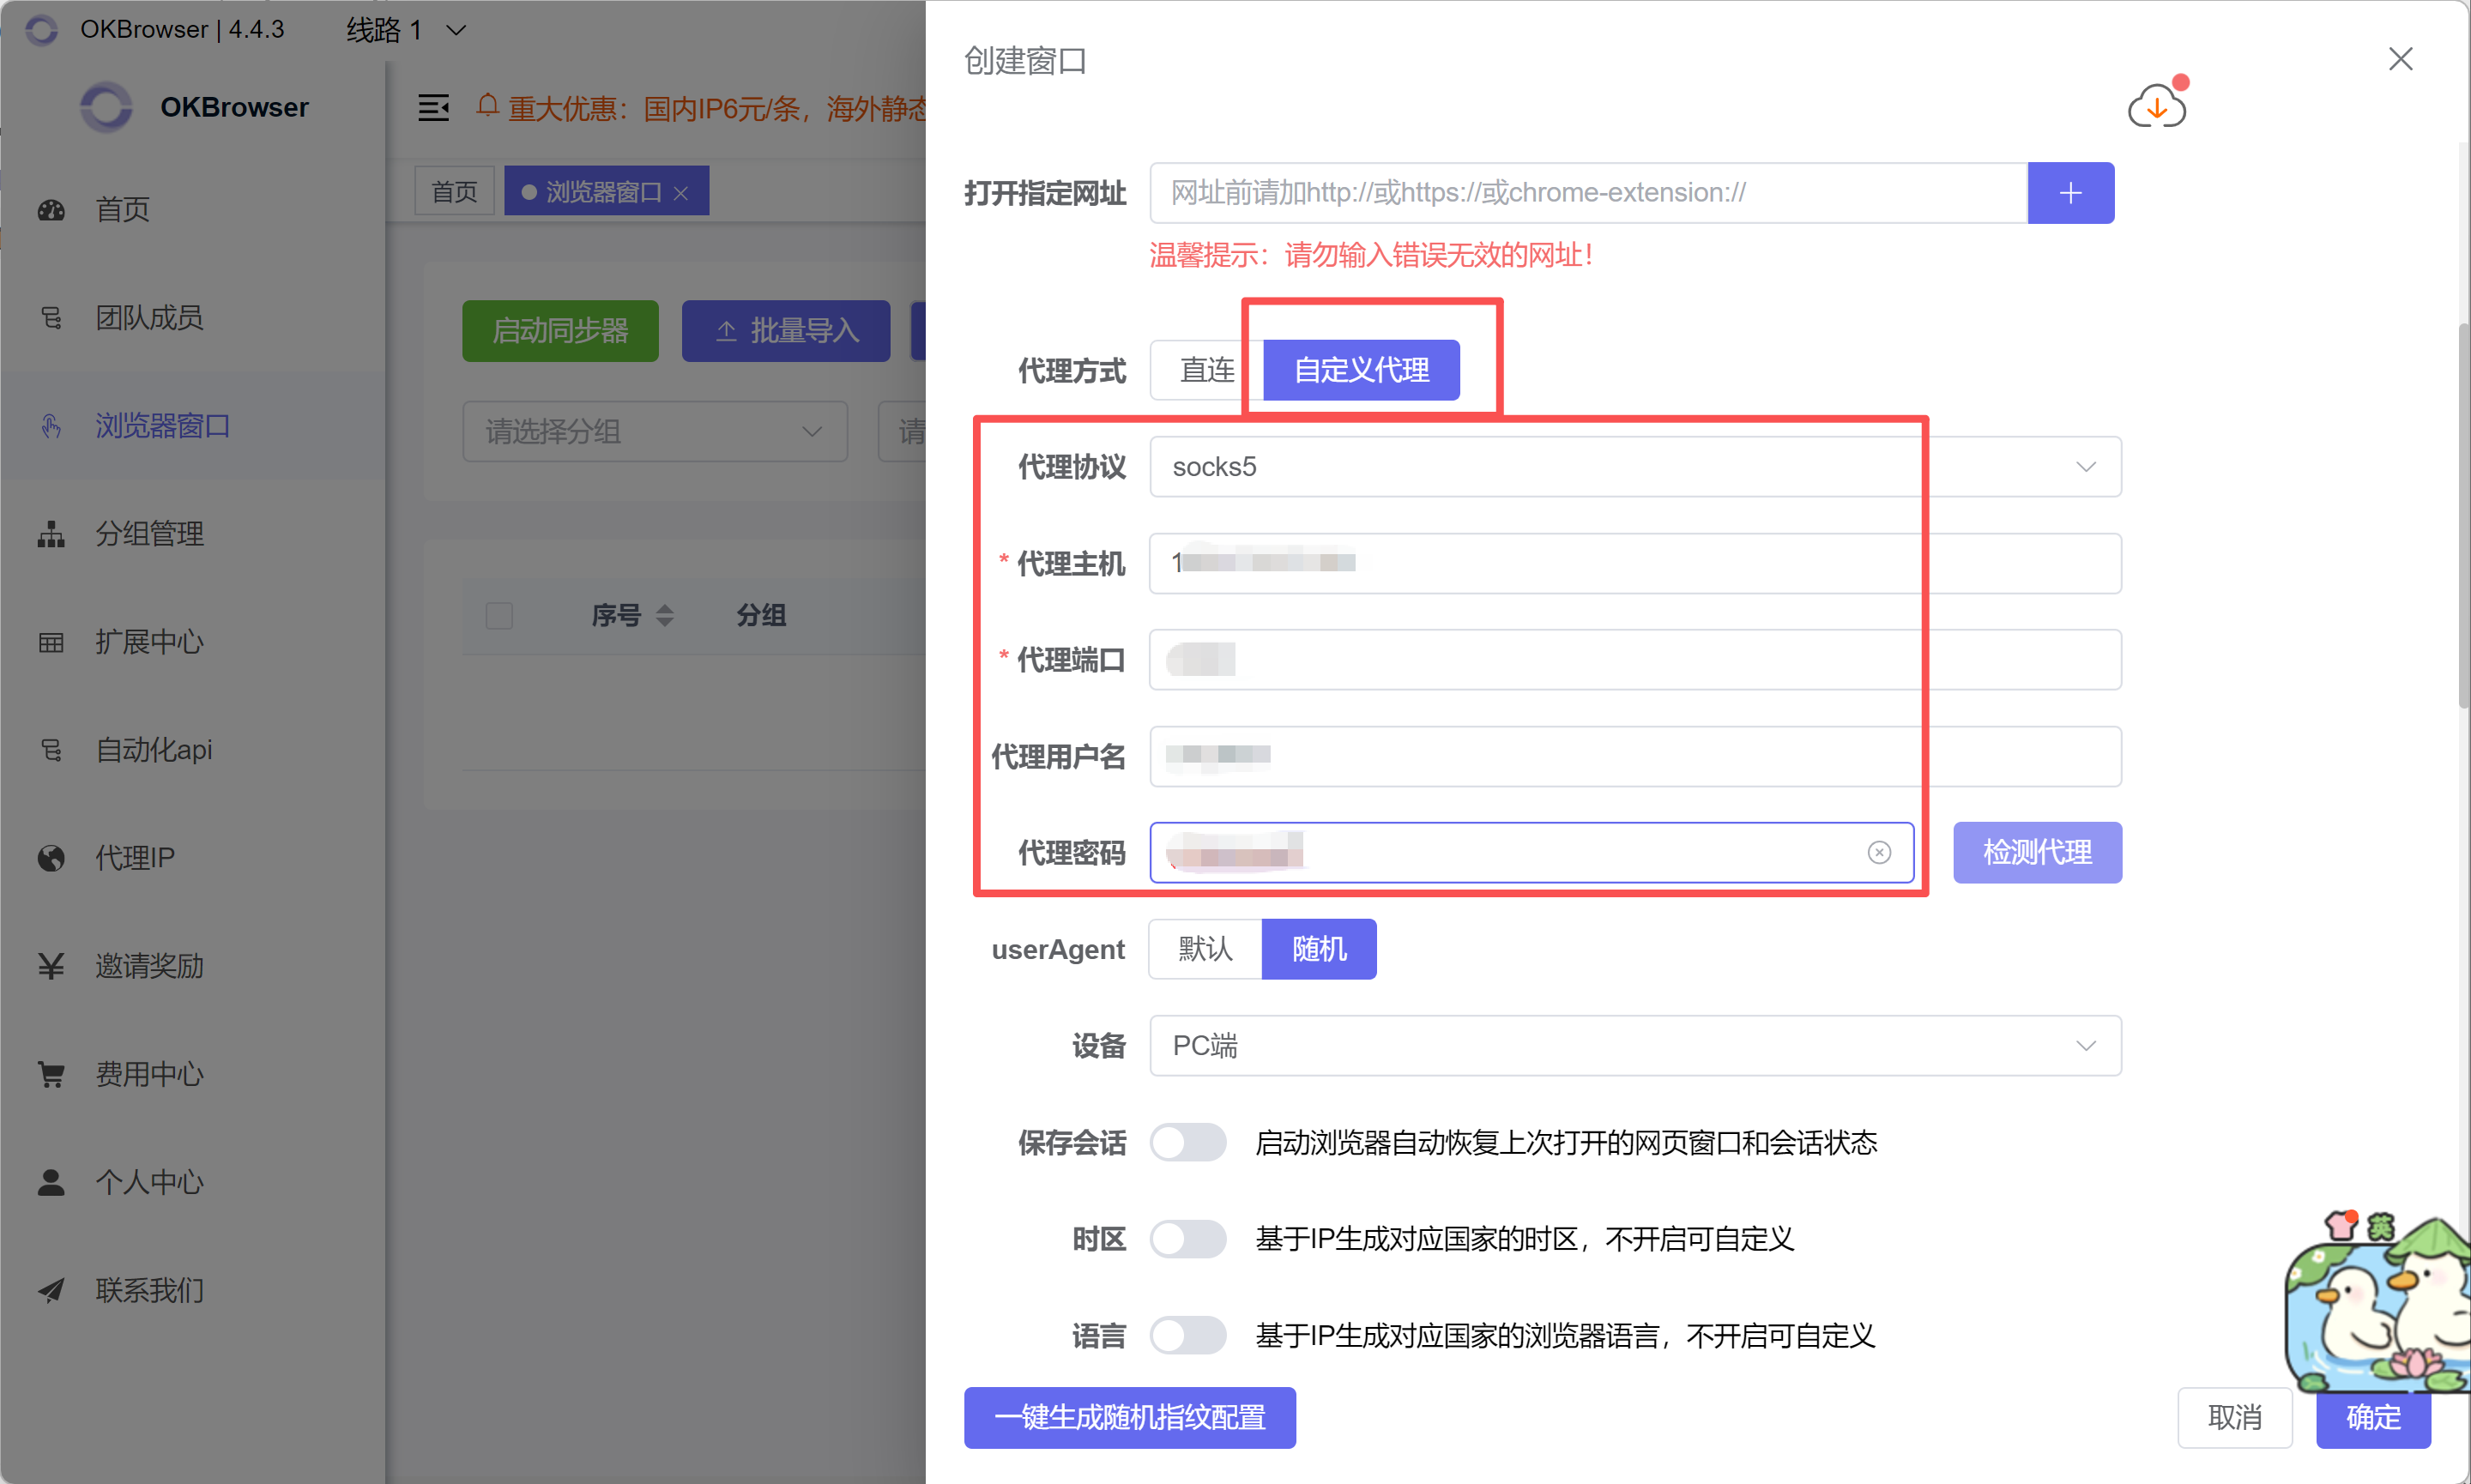Open the 代理协议 socks5 protocol dropdown

tap(2086, 466)
